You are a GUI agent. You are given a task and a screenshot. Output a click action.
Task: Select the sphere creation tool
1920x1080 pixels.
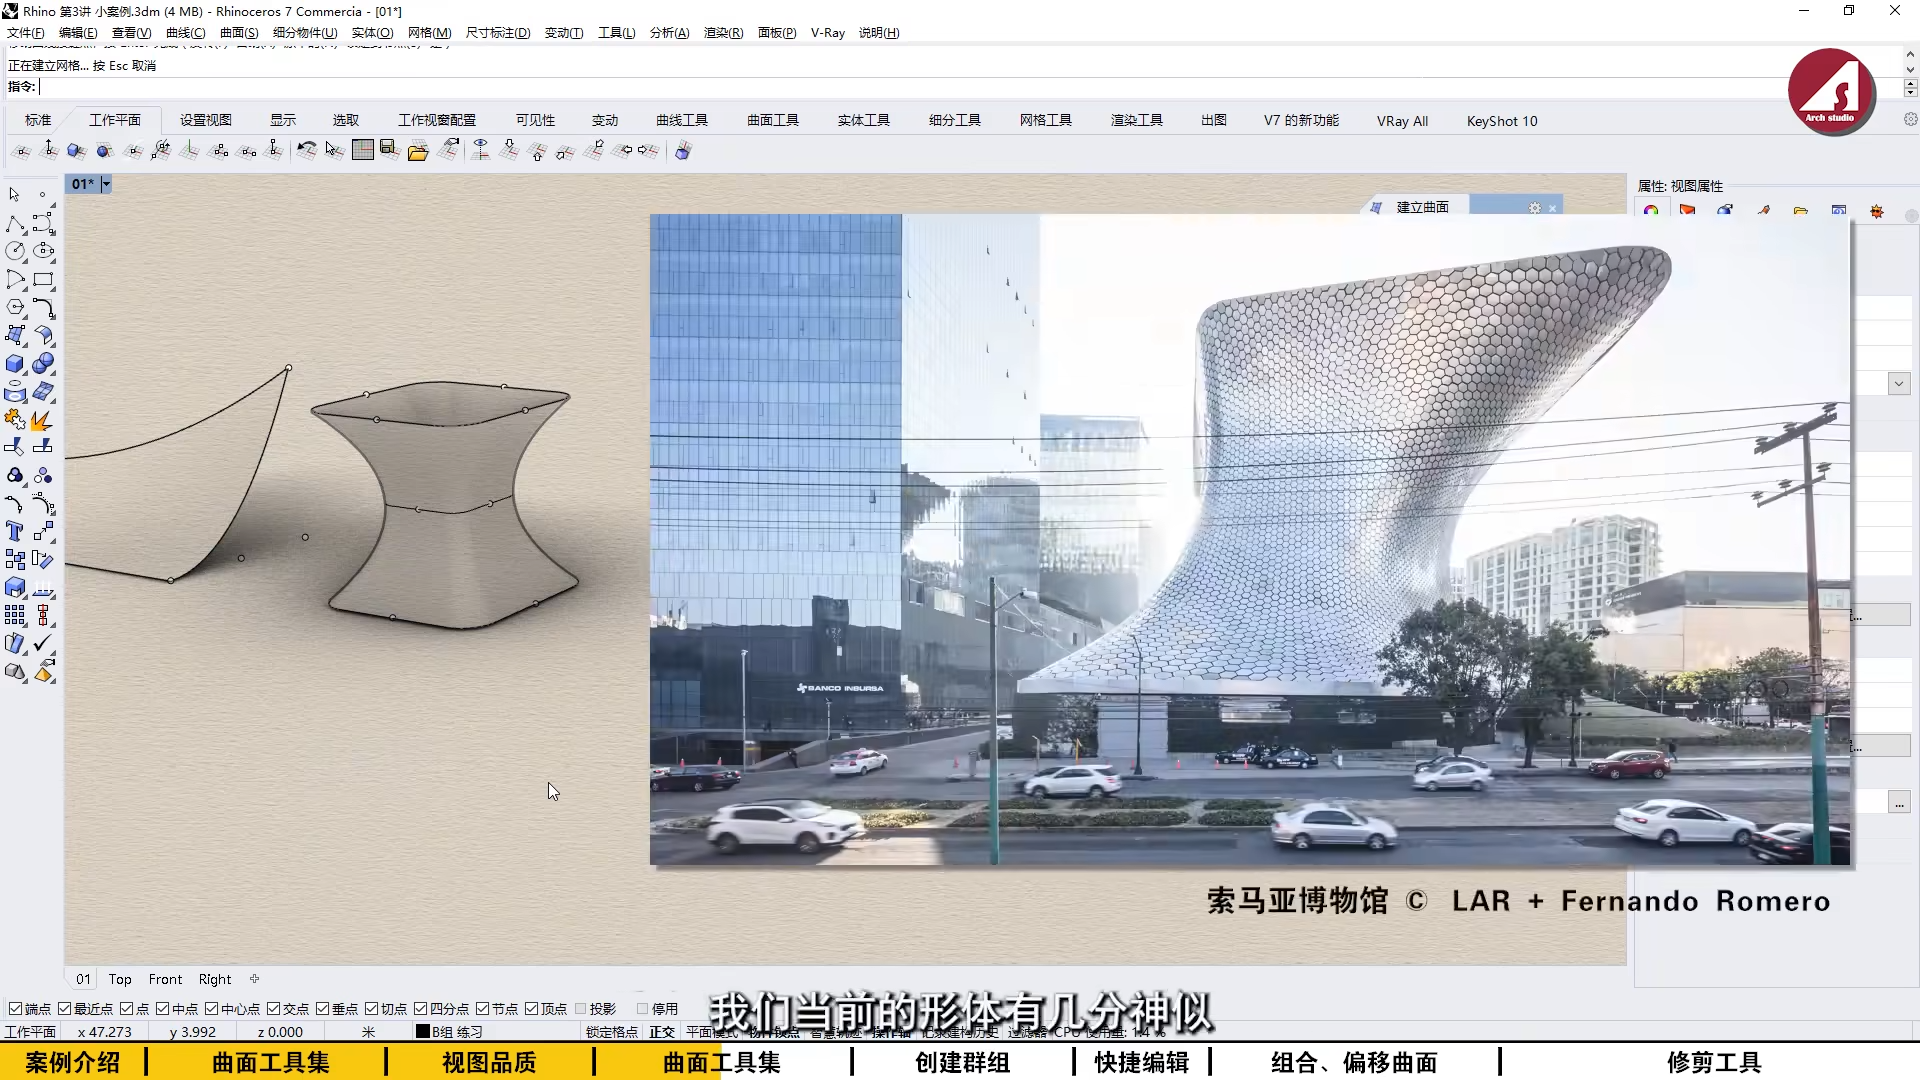click(x=43, y=363)
